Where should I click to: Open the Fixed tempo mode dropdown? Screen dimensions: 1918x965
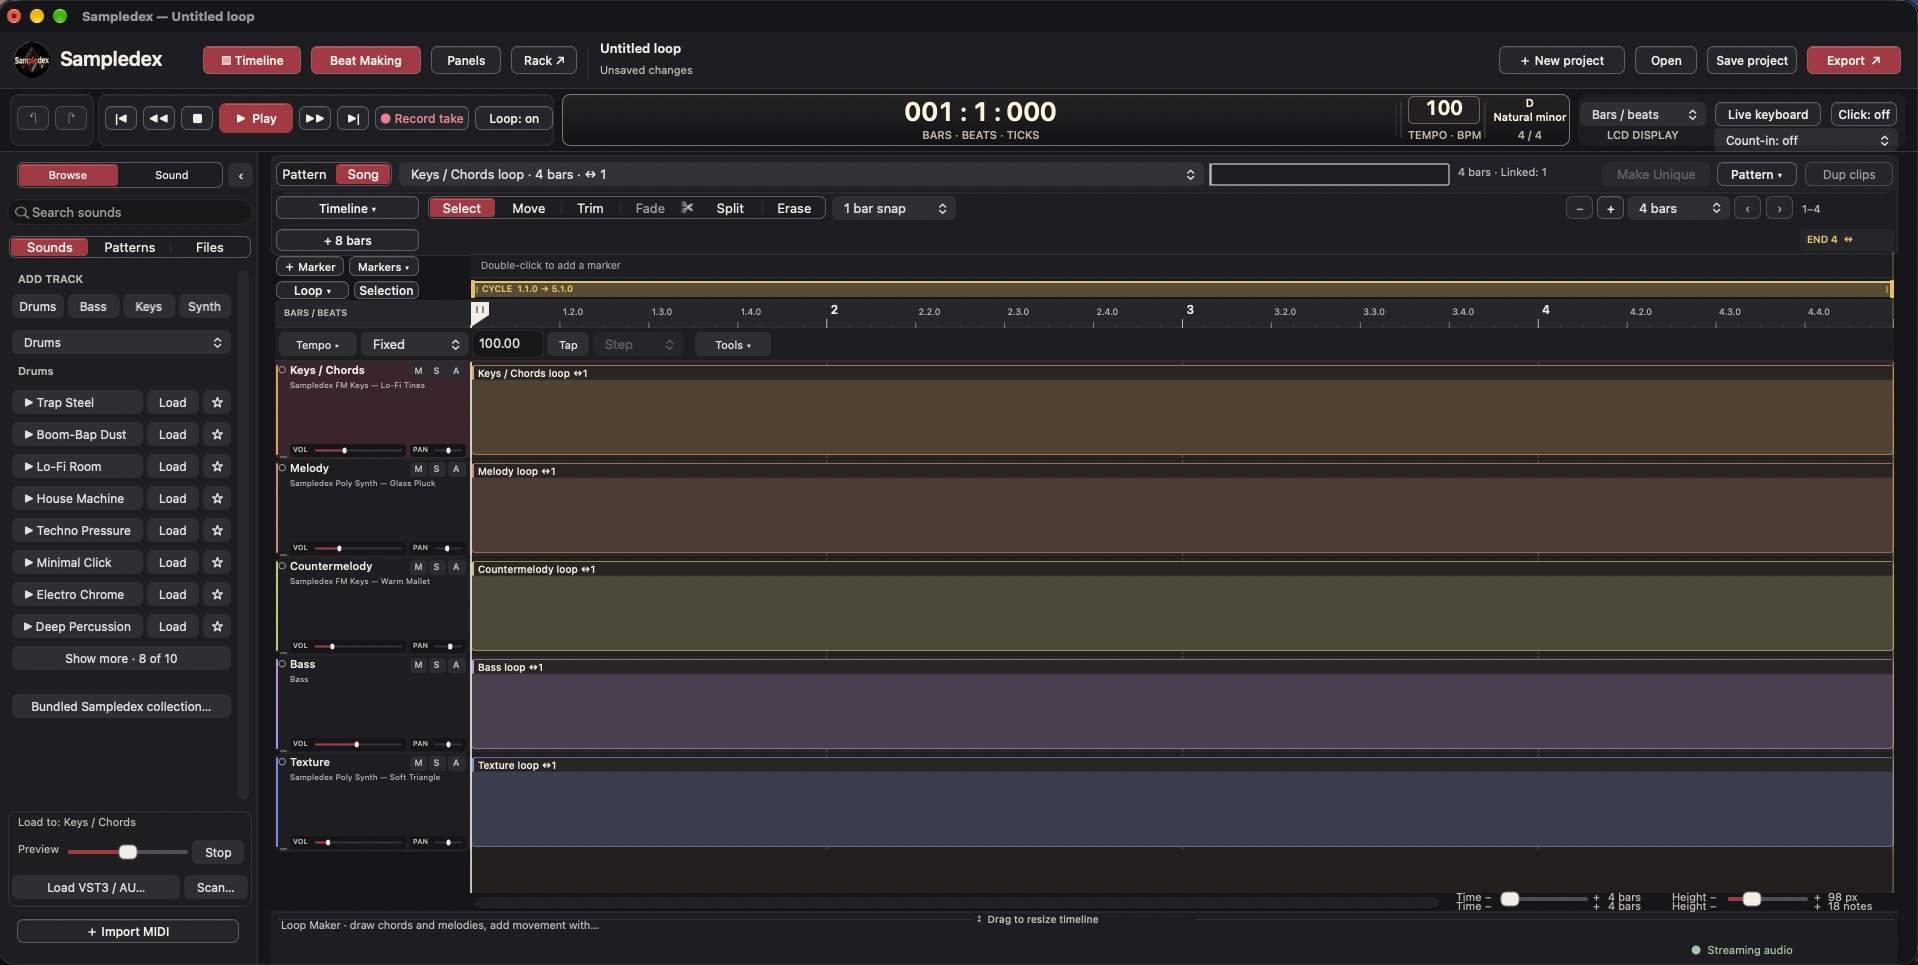point(415,344)
